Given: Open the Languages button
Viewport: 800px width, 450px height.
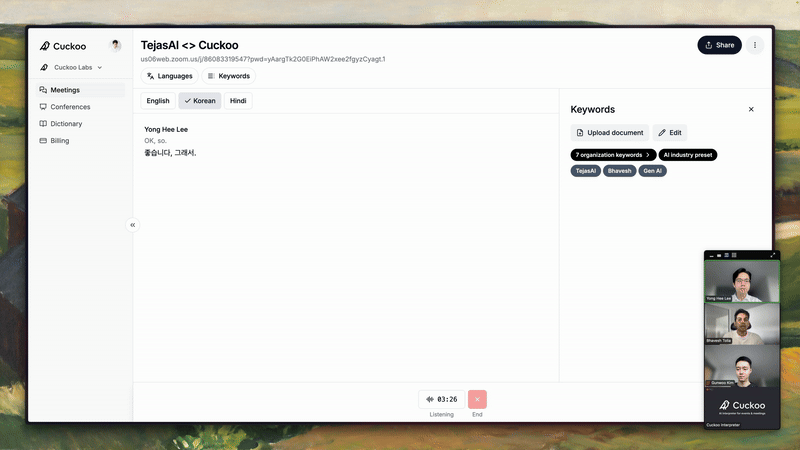Looking at the screenshot, I should (x=169, y=76).
